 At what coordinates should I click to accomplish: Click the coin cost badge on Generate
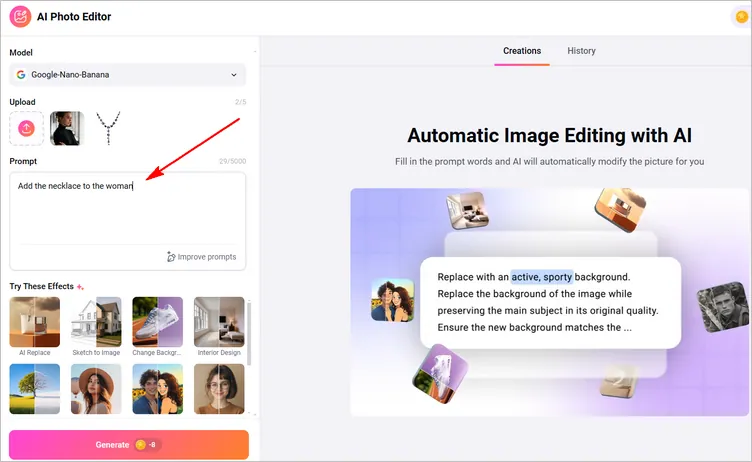point(148,445)
